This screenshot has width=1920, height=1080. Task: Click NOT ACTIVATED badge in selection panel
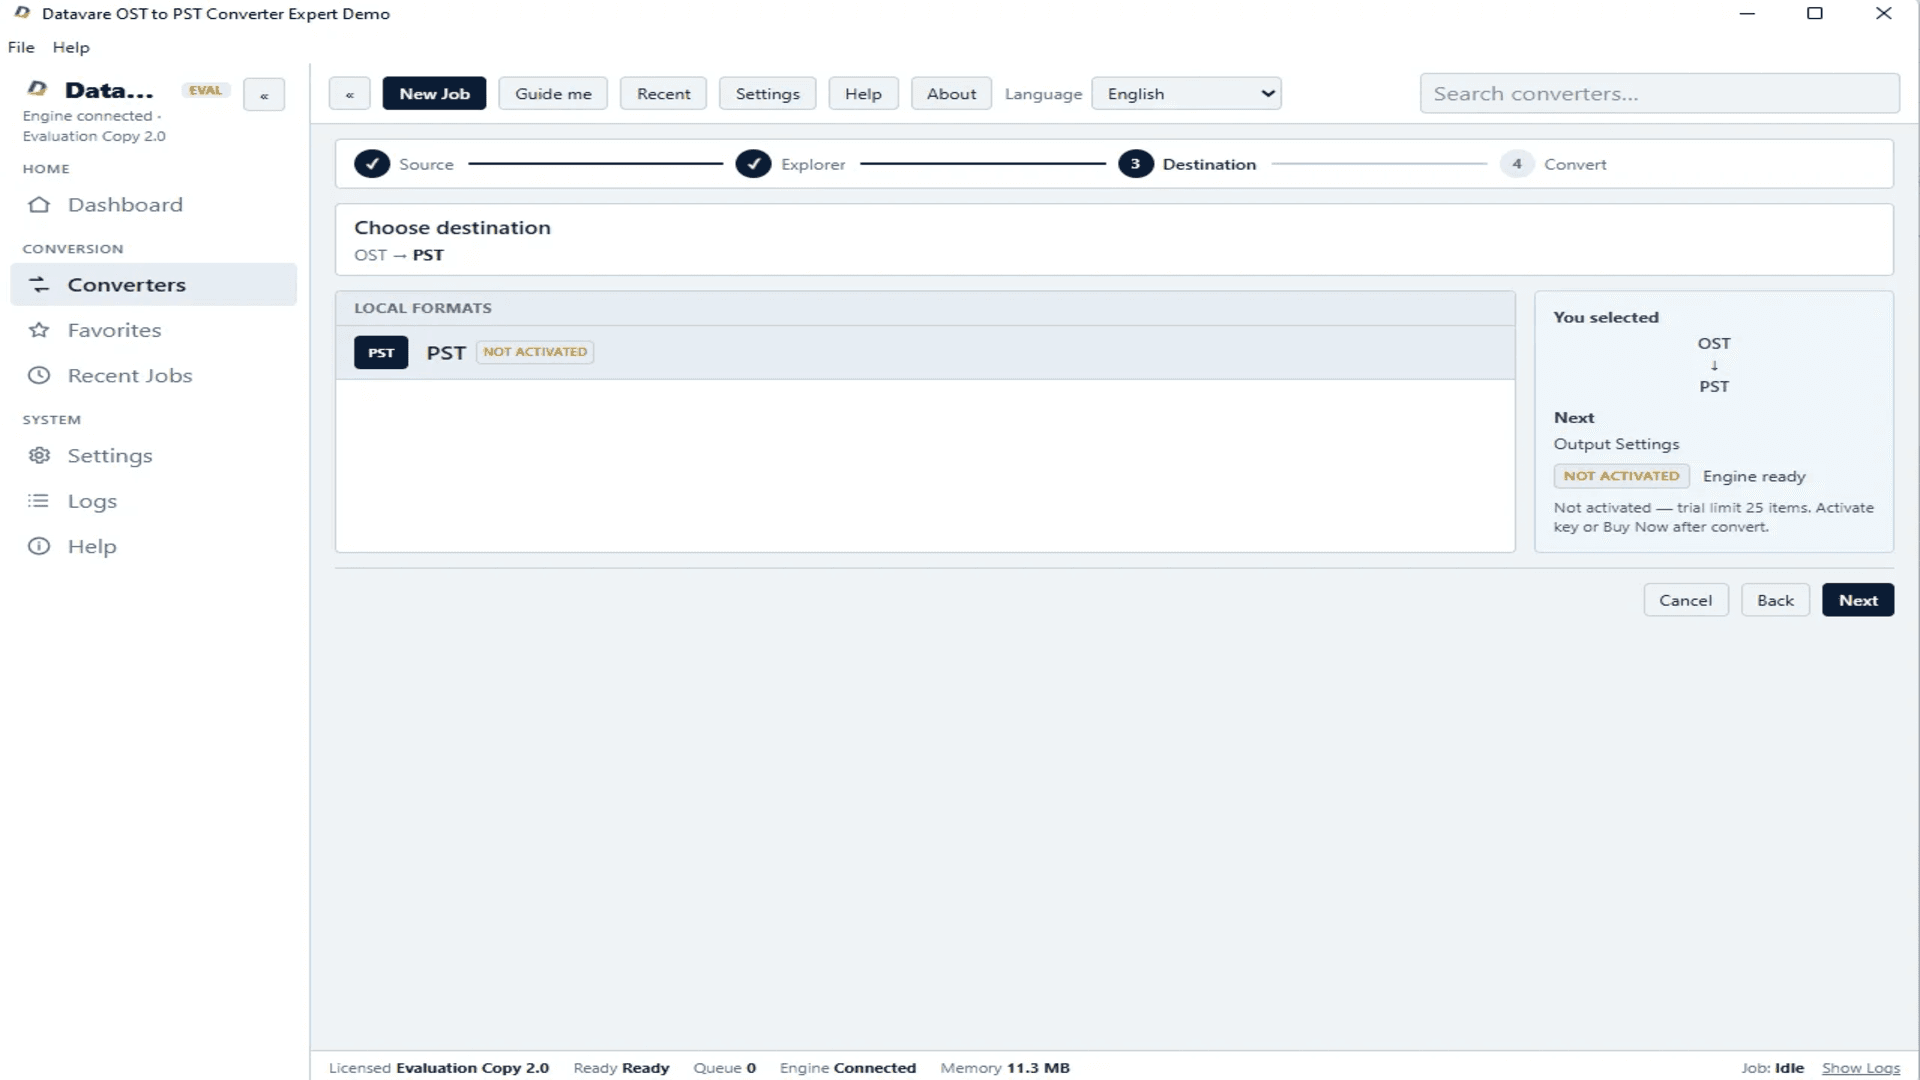1621,476
